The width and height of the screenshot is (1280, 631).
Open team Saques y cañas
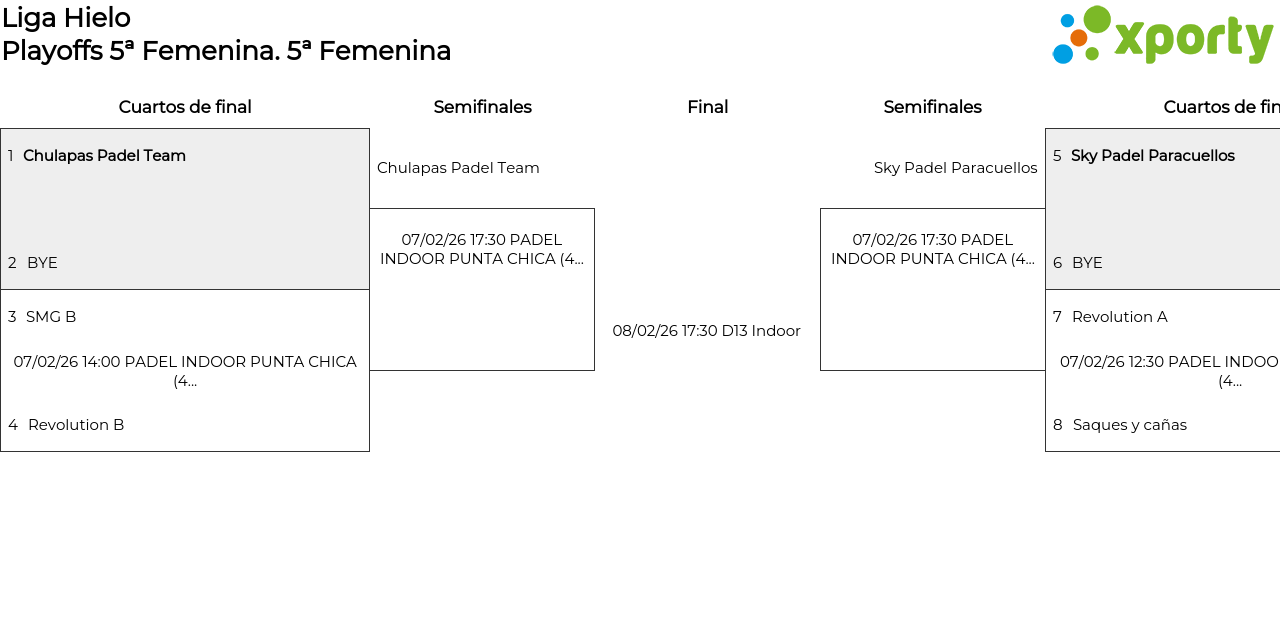click(1129, 425)
